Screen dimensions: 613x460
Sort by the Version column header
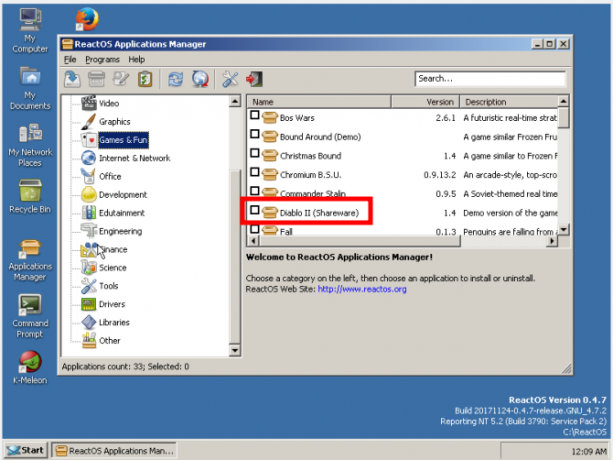tap(425, 102)
